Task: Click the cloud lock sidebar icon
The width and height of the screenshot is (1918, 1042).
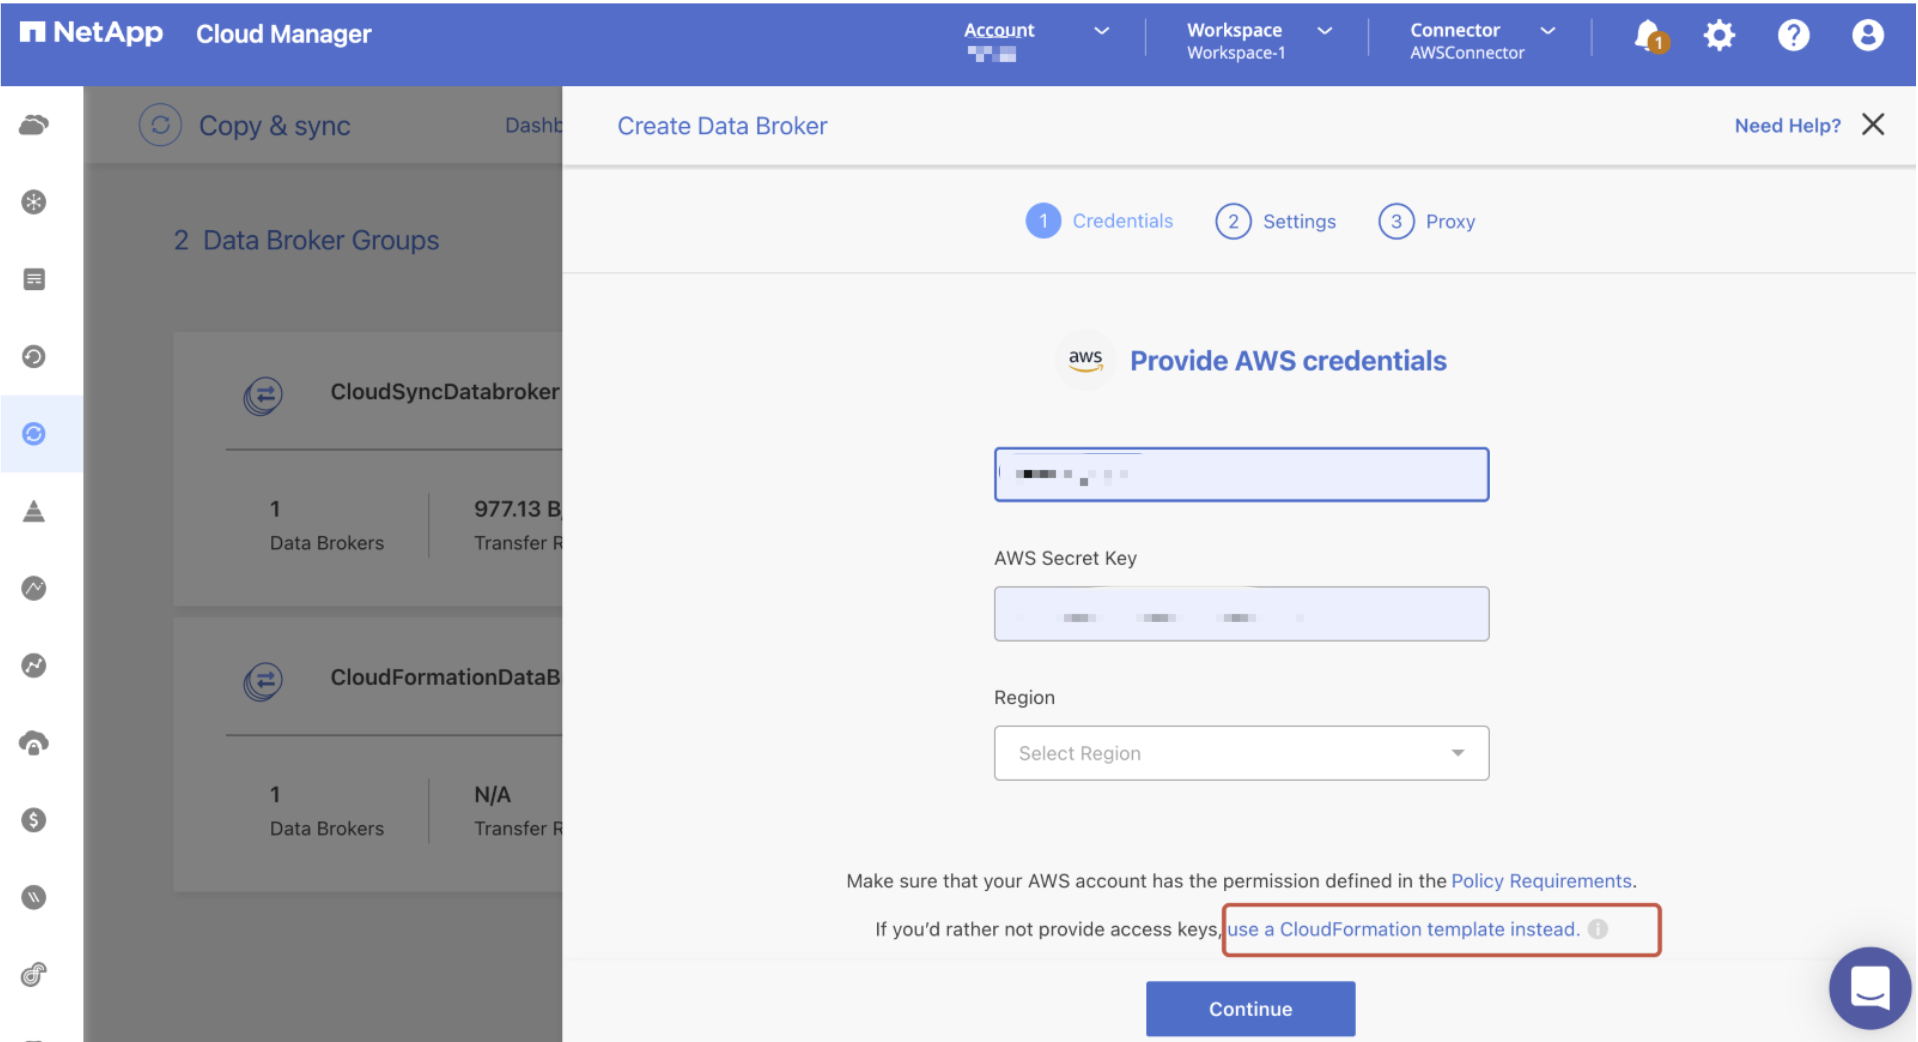Action: click(34, 743)
